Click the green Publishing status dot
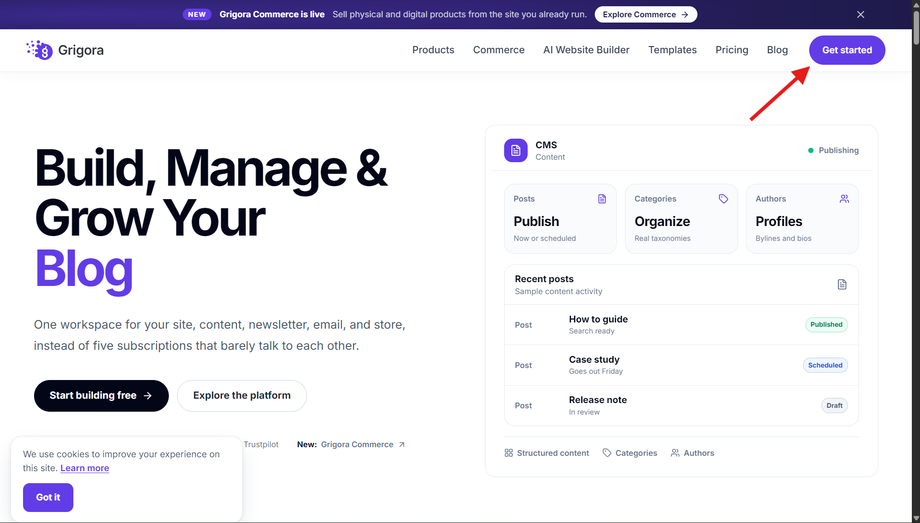The height and width of the screenshot is (523, 920). click(811, 150)
